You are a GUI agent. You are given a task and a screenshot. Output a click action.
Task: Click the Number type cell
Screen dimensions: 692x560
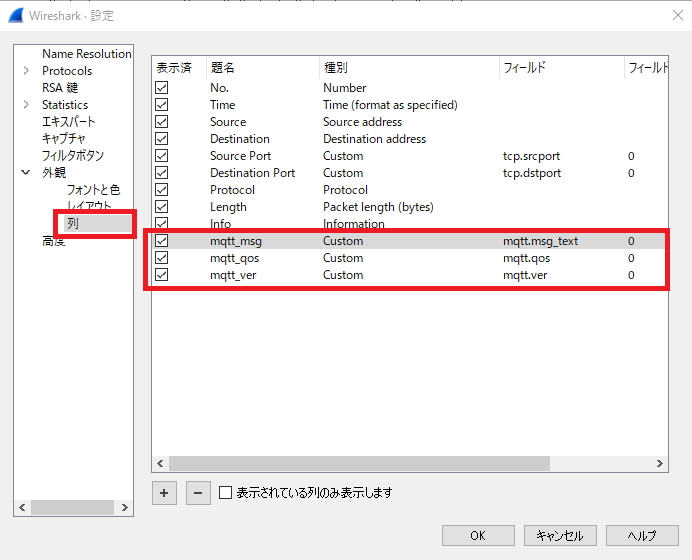coord(345,88)
